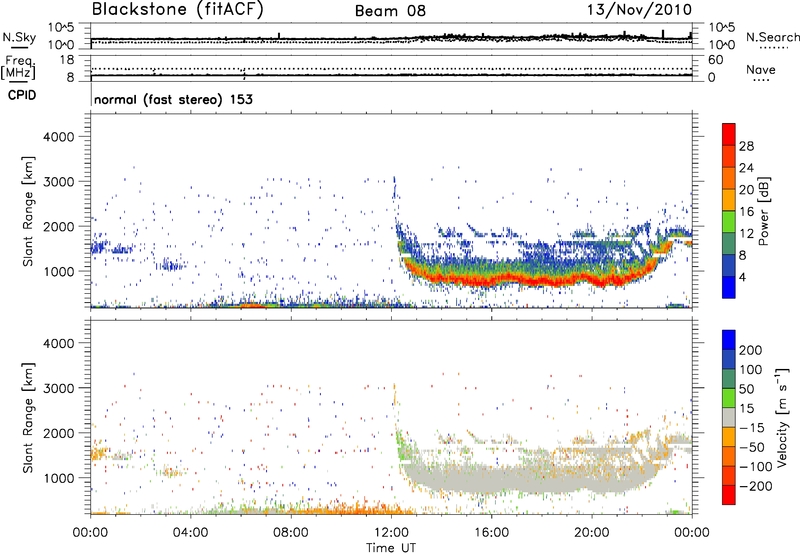Click the '18' frequency axis tick label

click(67, 60)
